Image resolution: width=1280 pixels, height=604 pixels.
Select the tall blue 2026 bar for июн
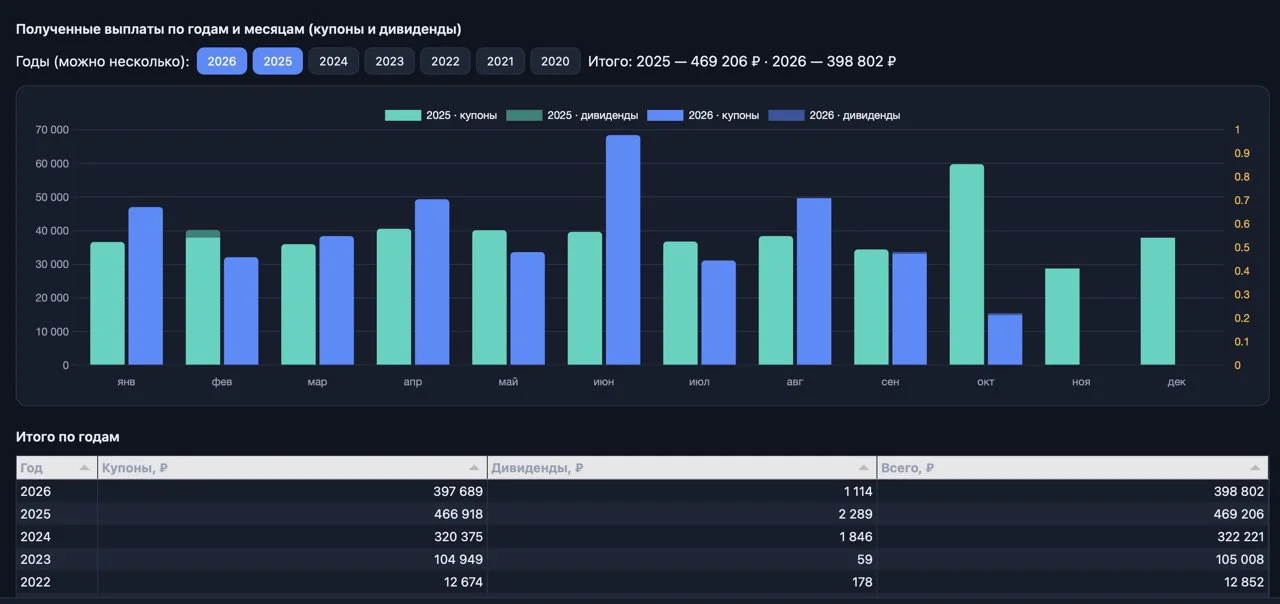click(623, 250)
